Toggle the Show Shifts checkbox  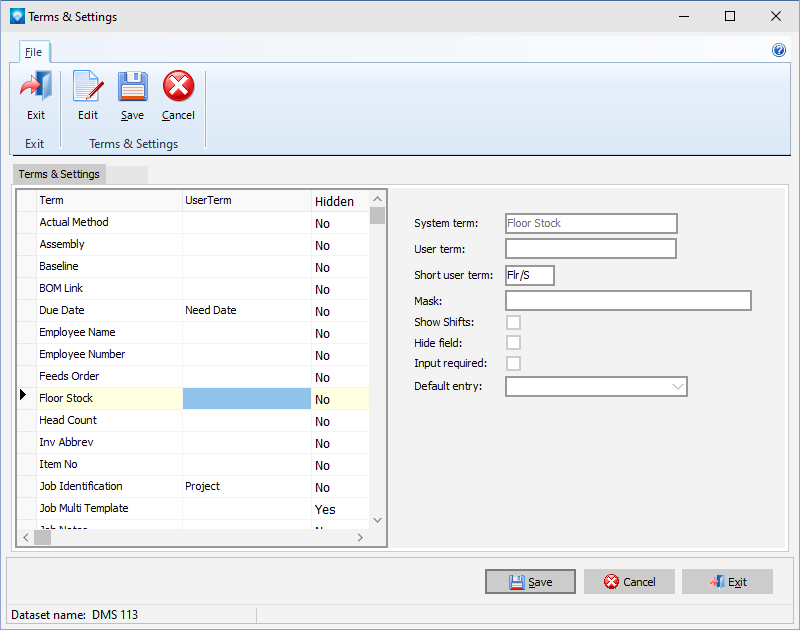tap(513, 322)
